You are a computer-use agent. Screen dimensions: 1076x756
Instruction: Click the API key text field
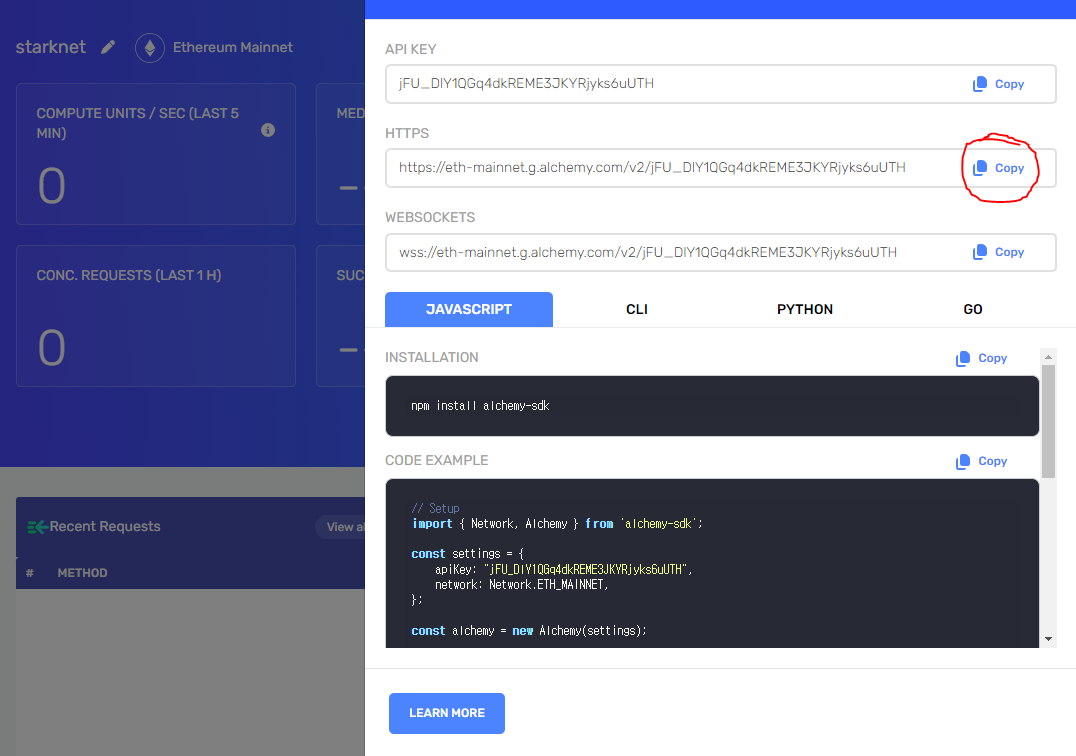[x=721, y=84]
